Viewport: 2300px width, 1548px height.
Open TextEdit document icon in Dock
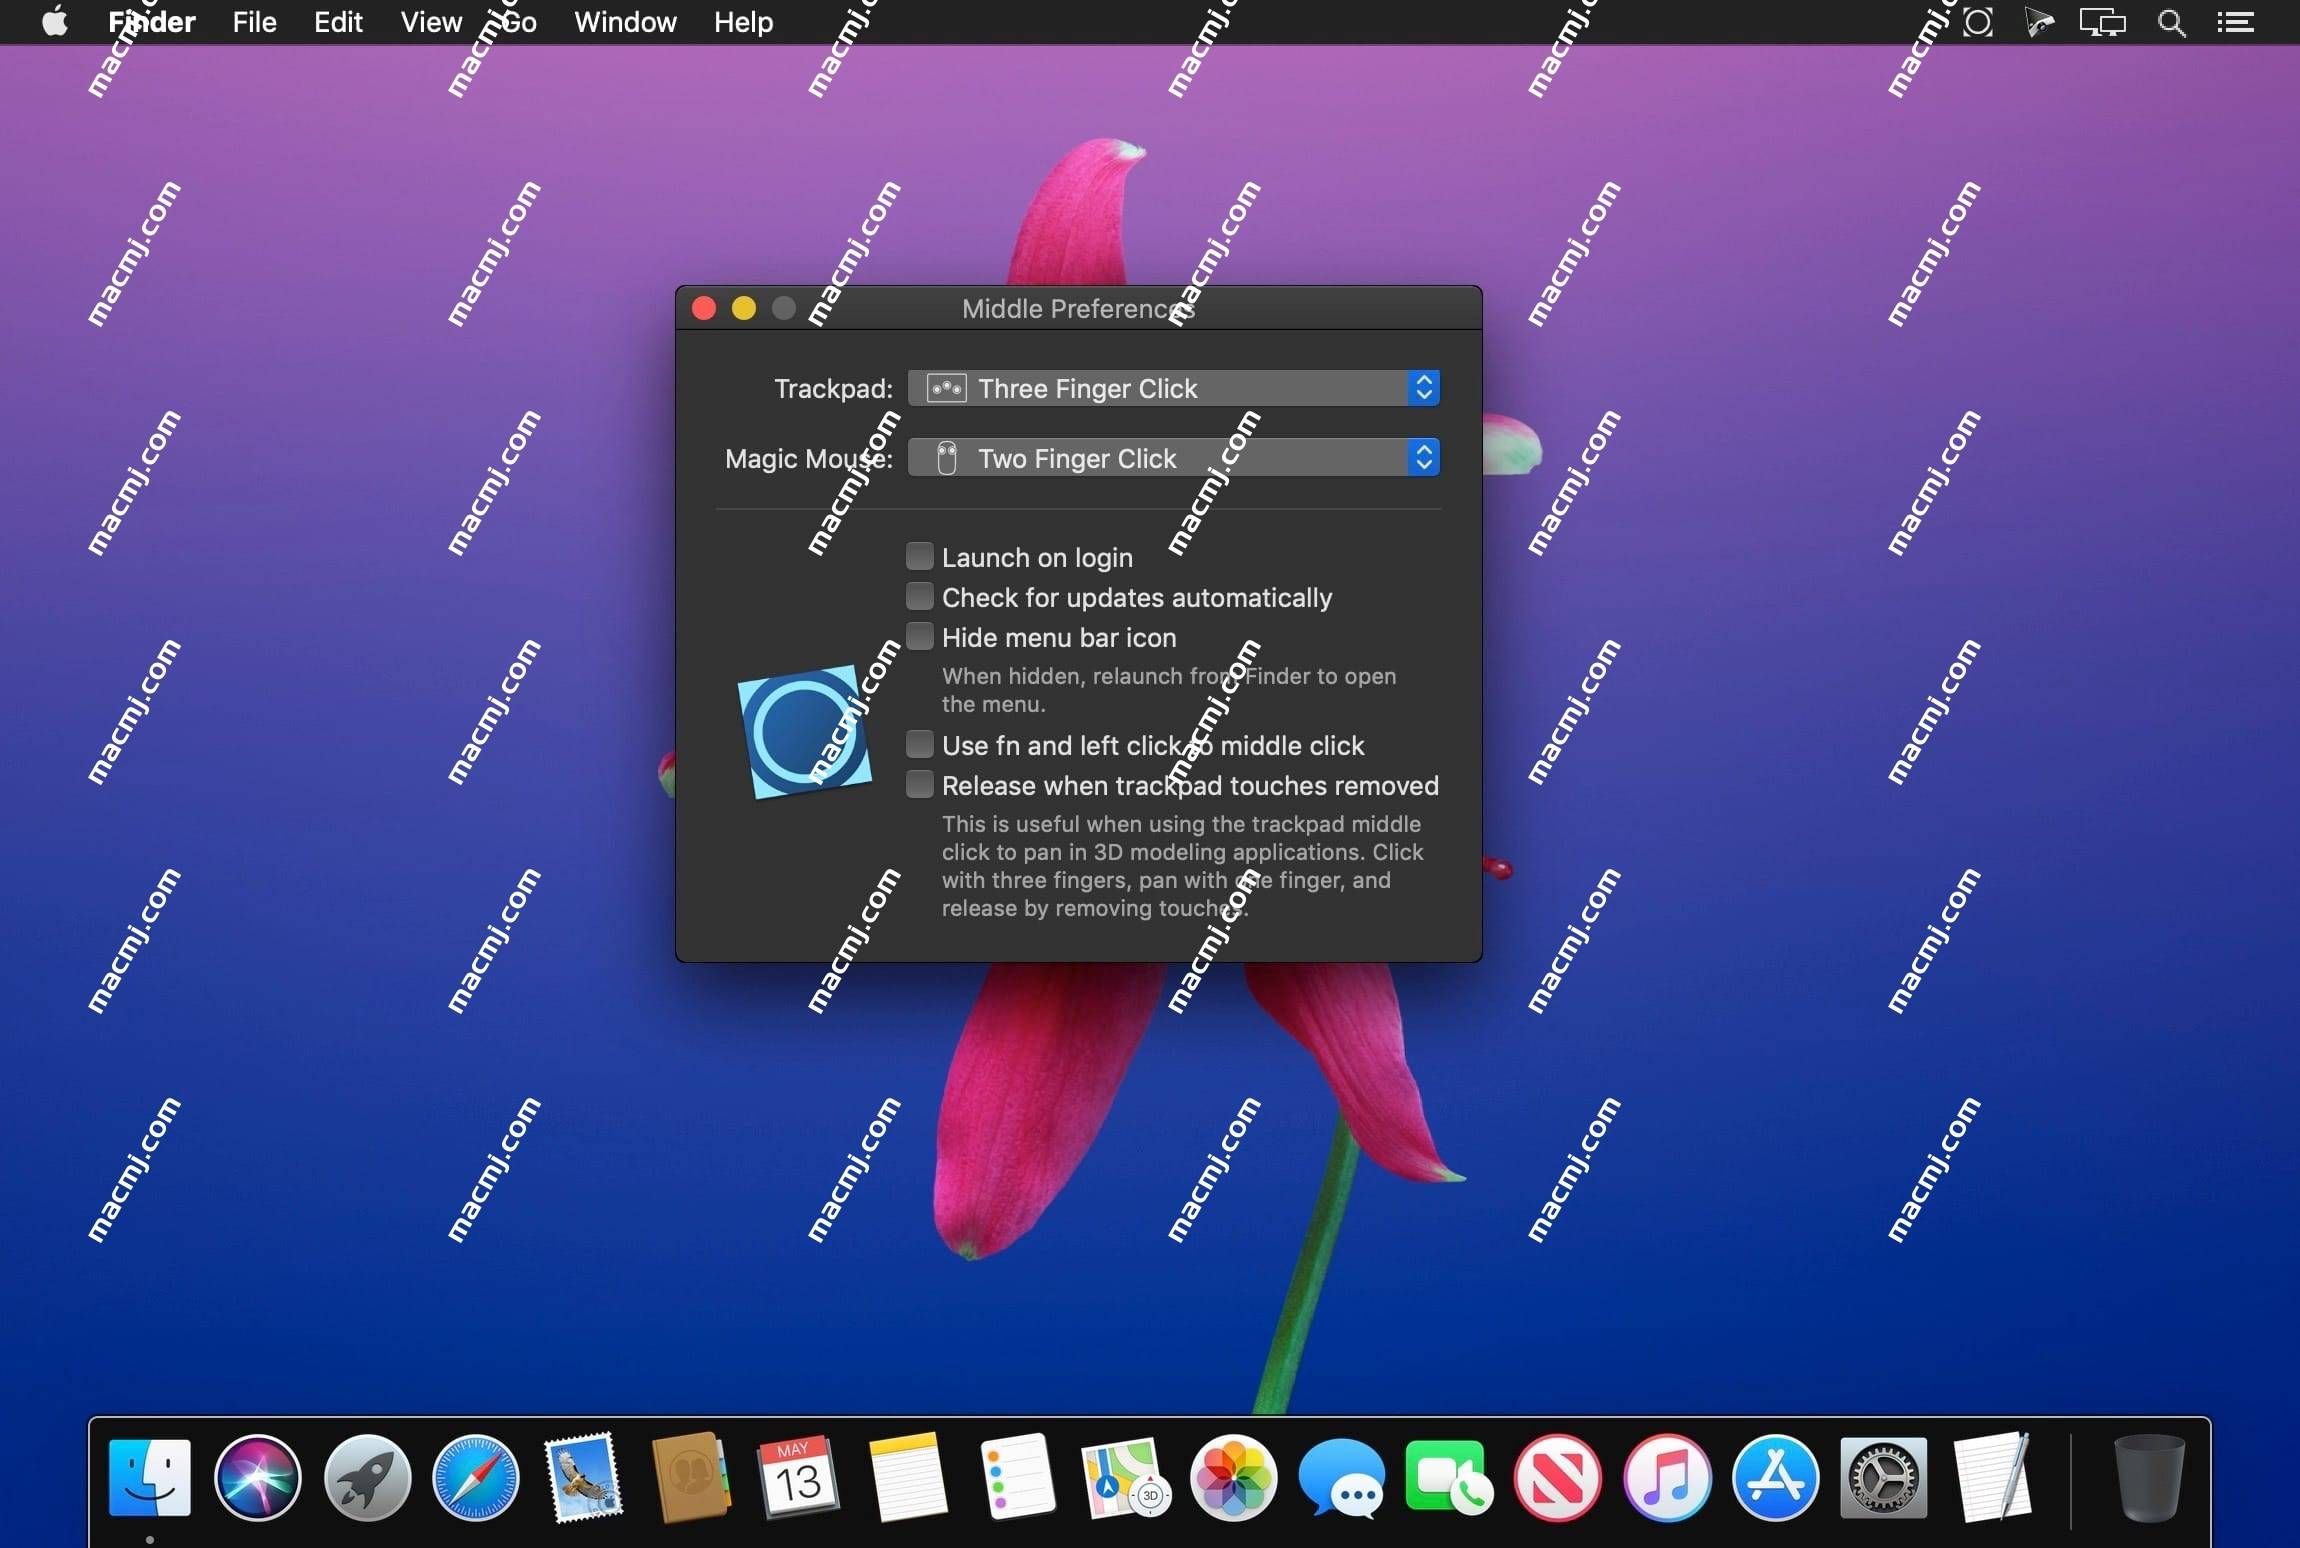tap(1993, 1478)
